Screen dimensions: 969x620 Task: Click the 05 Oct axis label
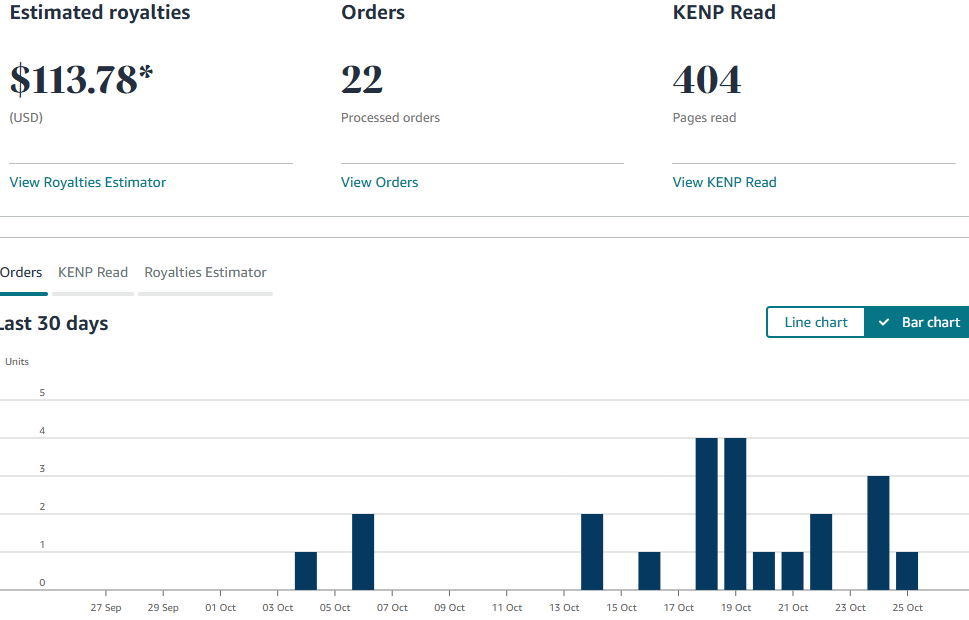click(x=335, y=608)
